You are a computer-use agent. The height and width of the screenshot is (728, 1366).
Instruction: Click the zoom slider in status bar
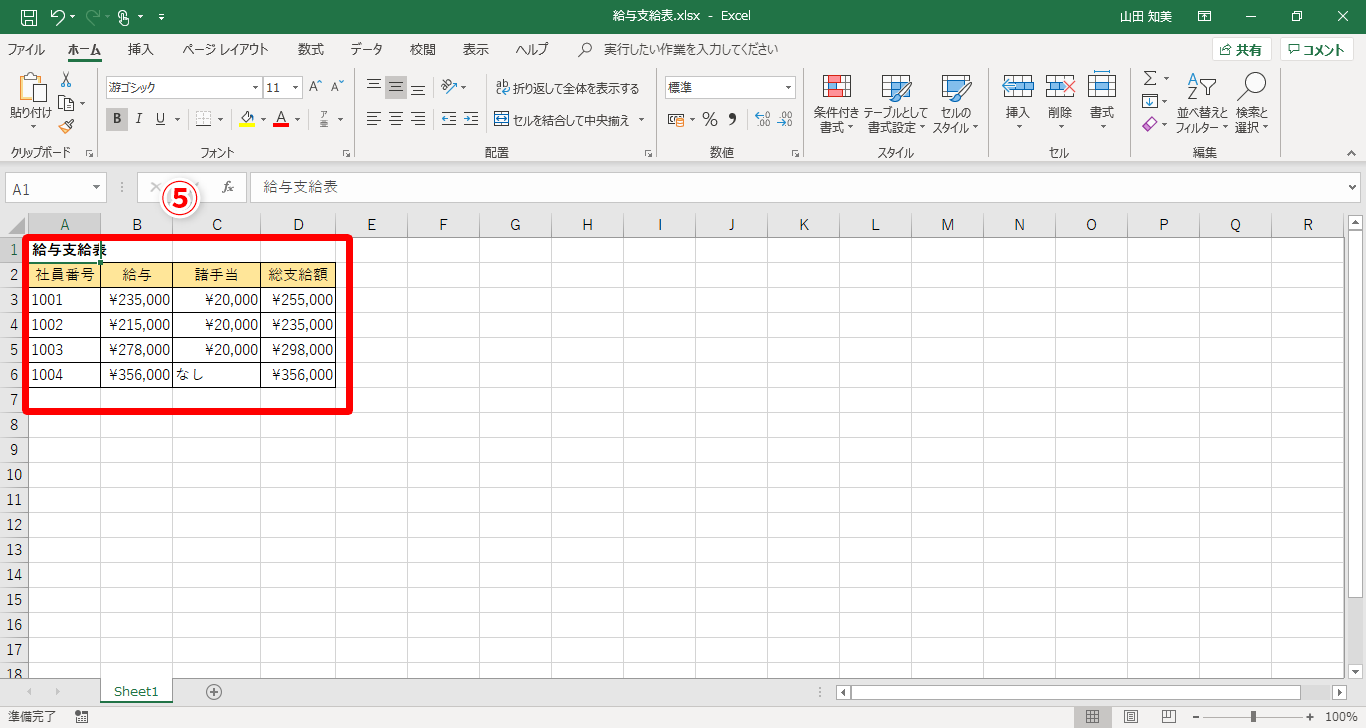coord(1254,716)
